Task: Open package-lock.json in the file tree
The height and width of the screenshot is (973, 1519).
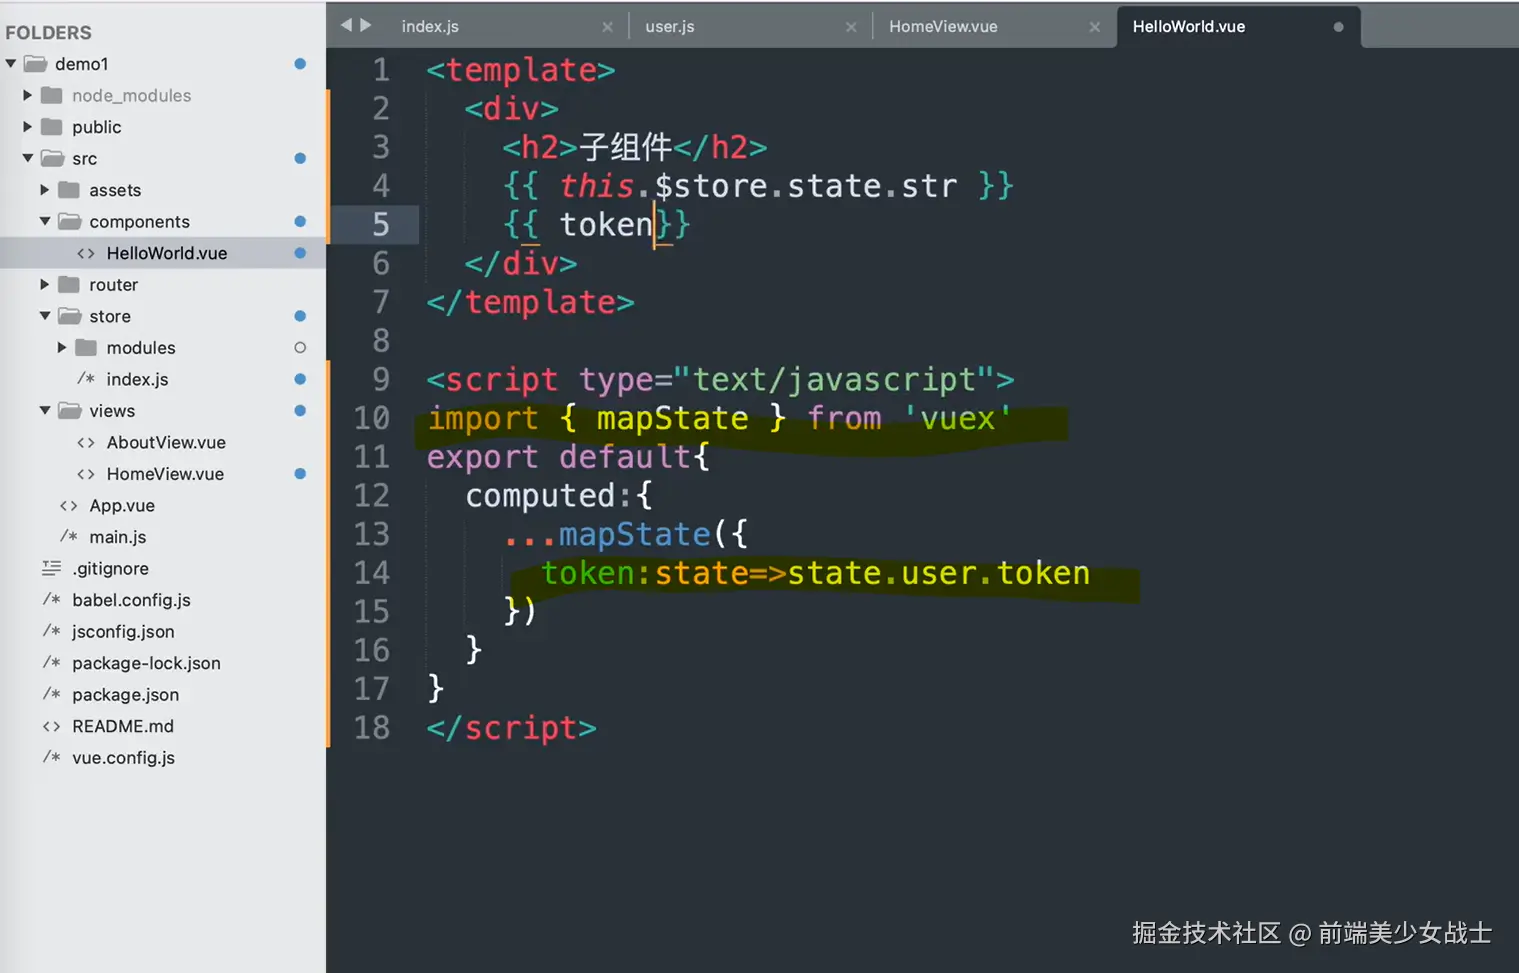Action: (x=146, y=663)
